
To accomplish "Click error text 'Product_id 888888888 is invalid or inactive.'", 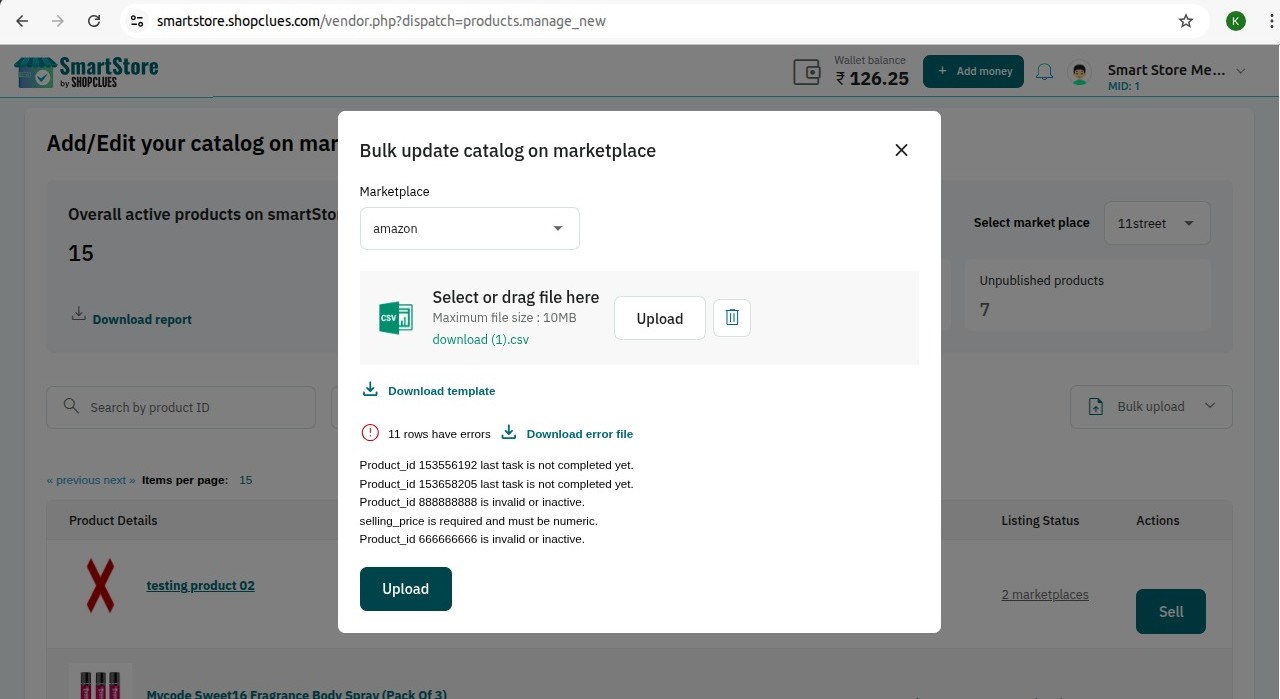I will click(472, 502).
